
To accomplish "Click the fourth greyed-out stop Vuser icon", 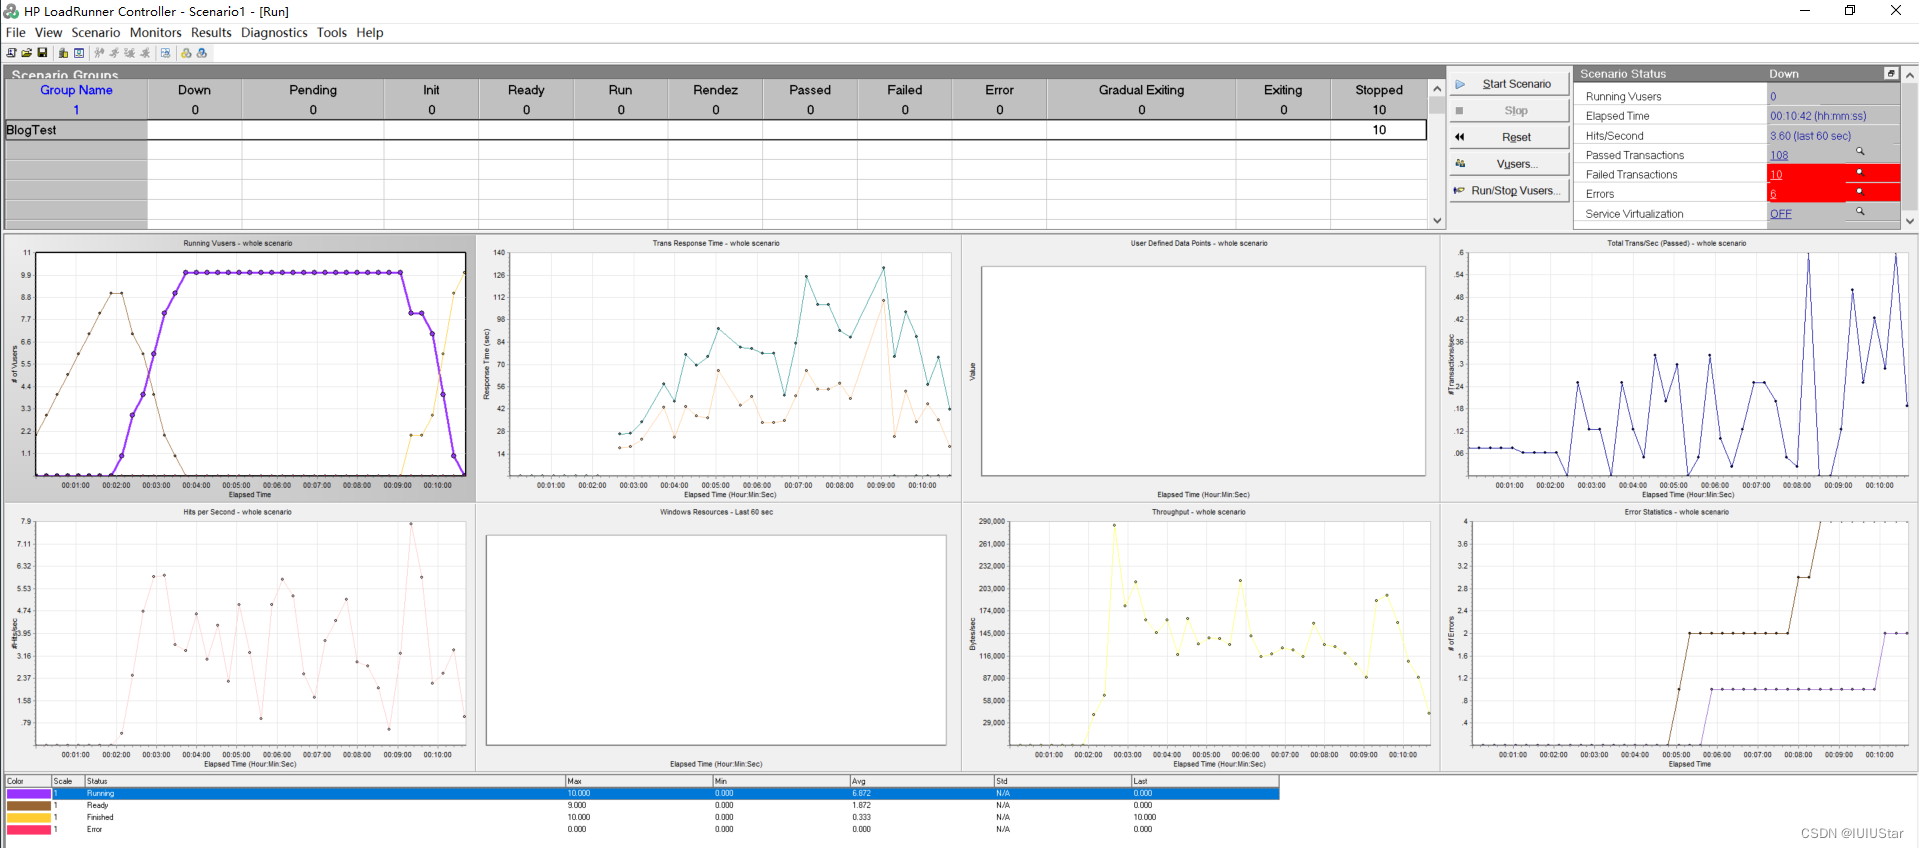I will [145, 53].
